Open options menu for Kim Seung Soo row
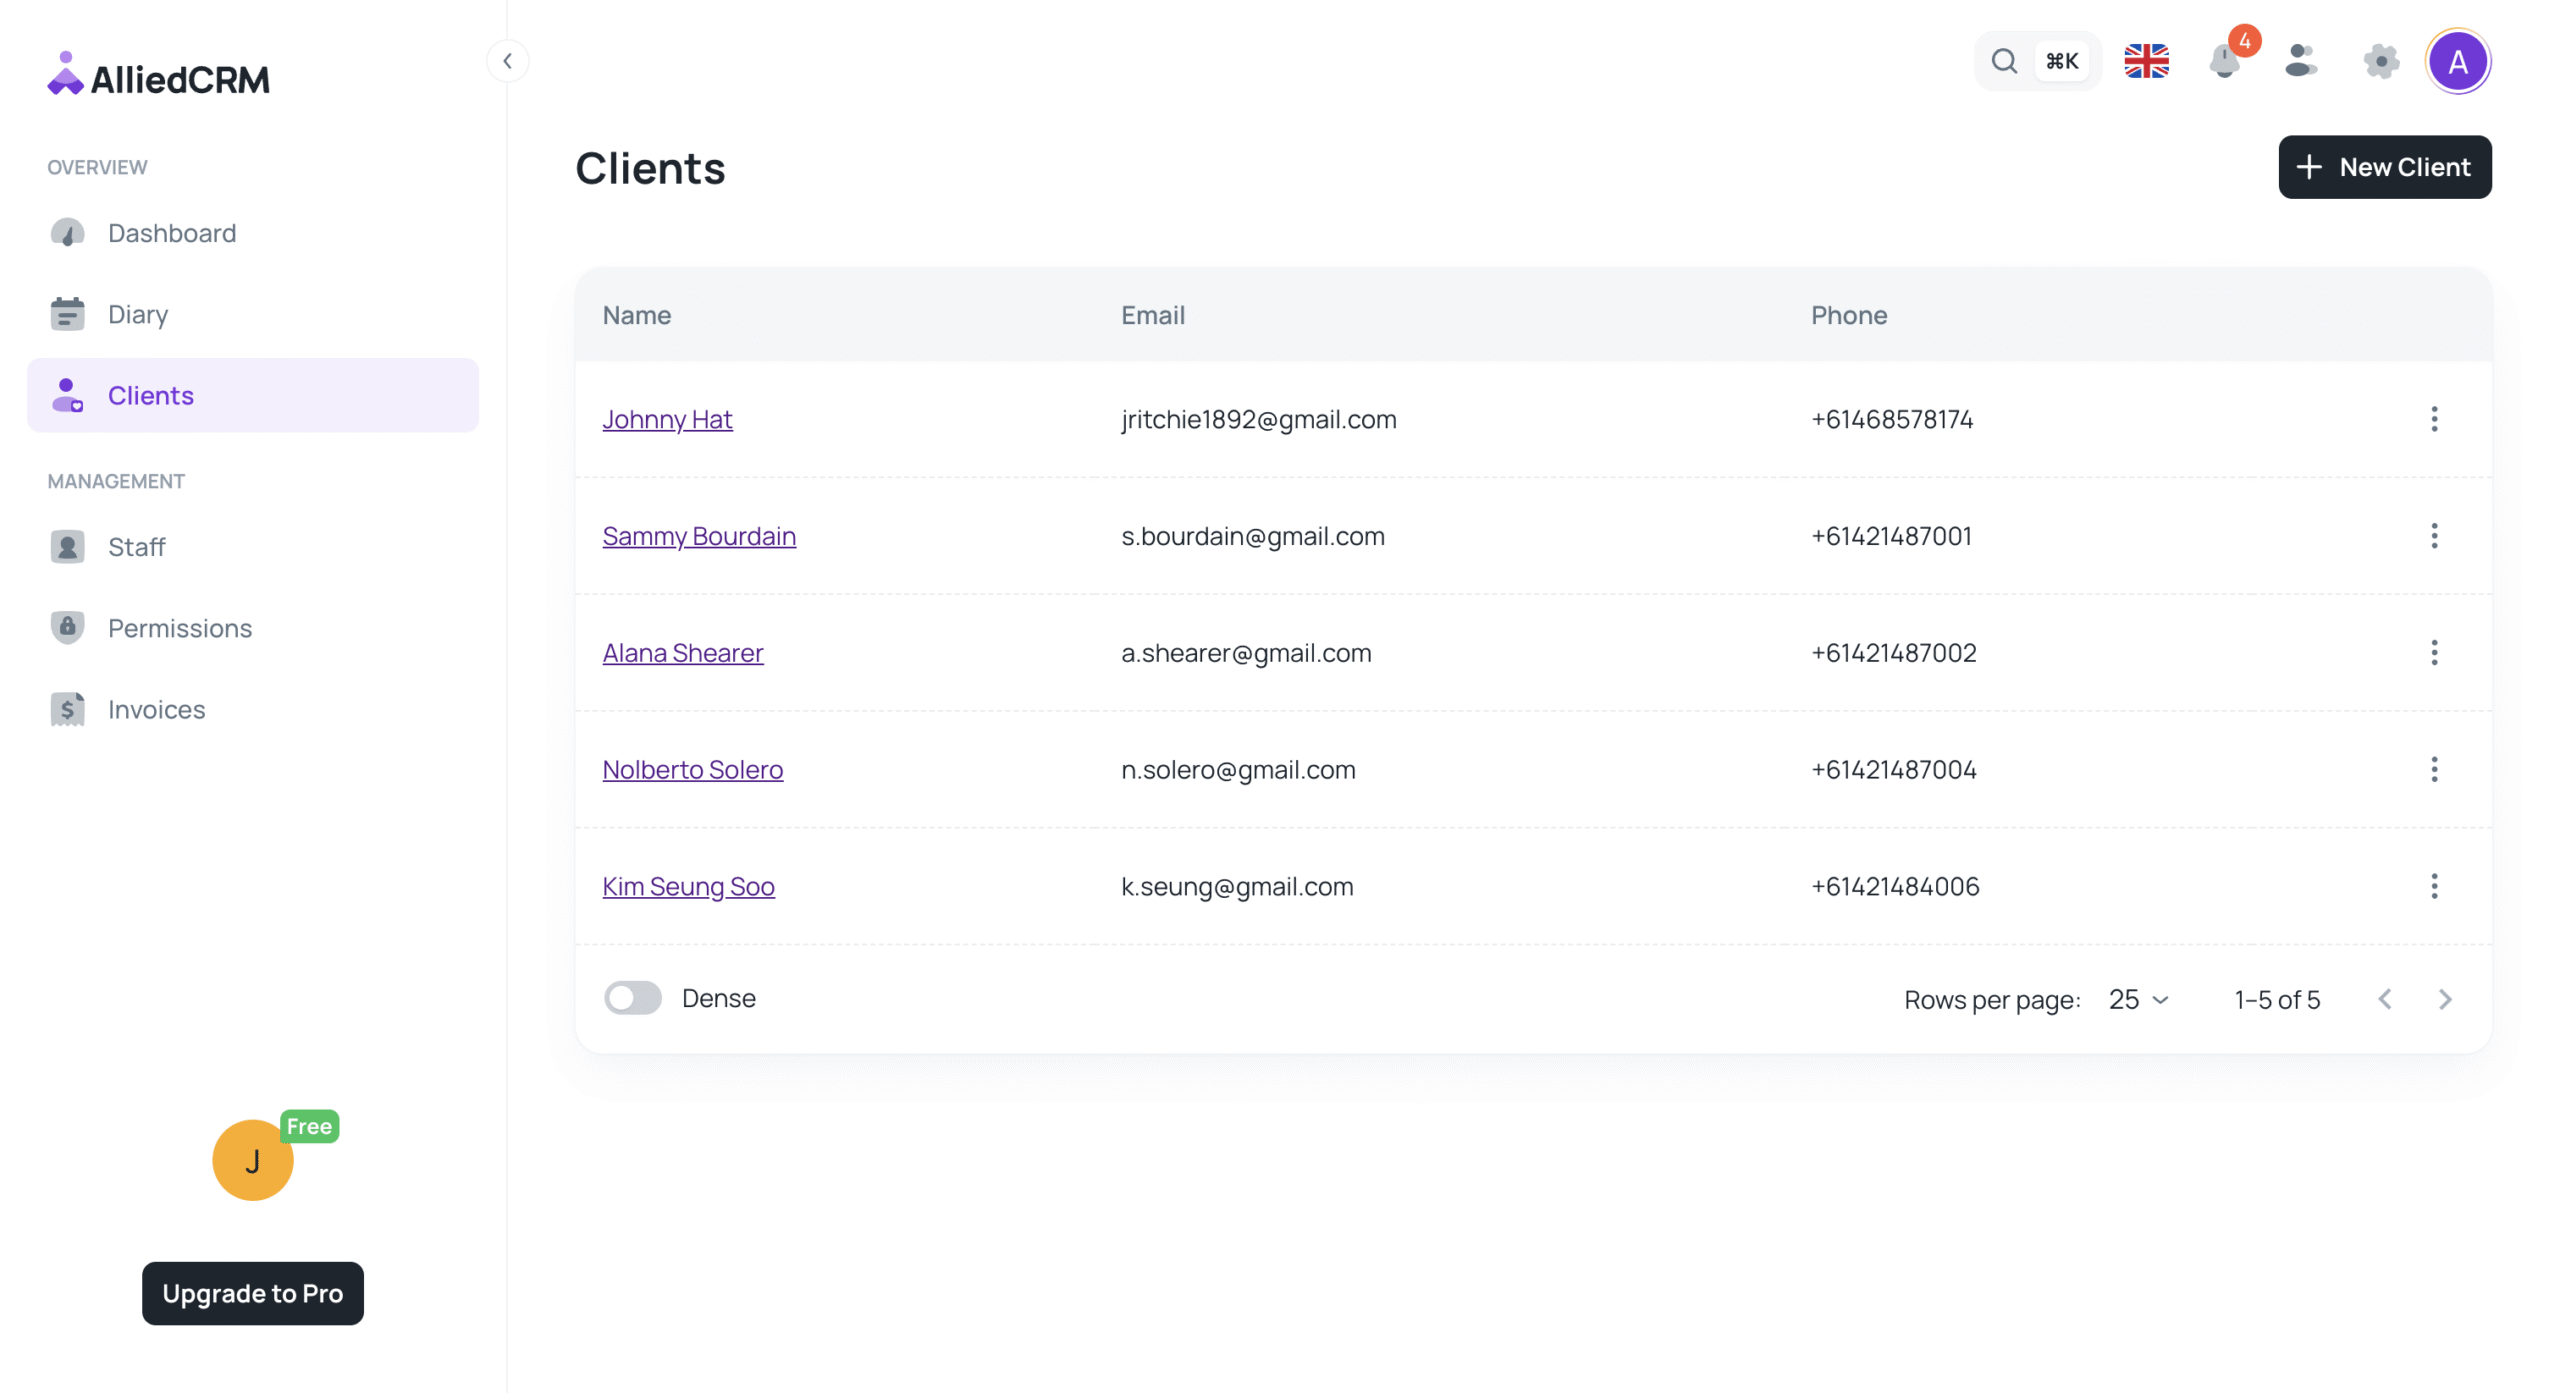The image size is (2560, 1393). point(2434,886)
